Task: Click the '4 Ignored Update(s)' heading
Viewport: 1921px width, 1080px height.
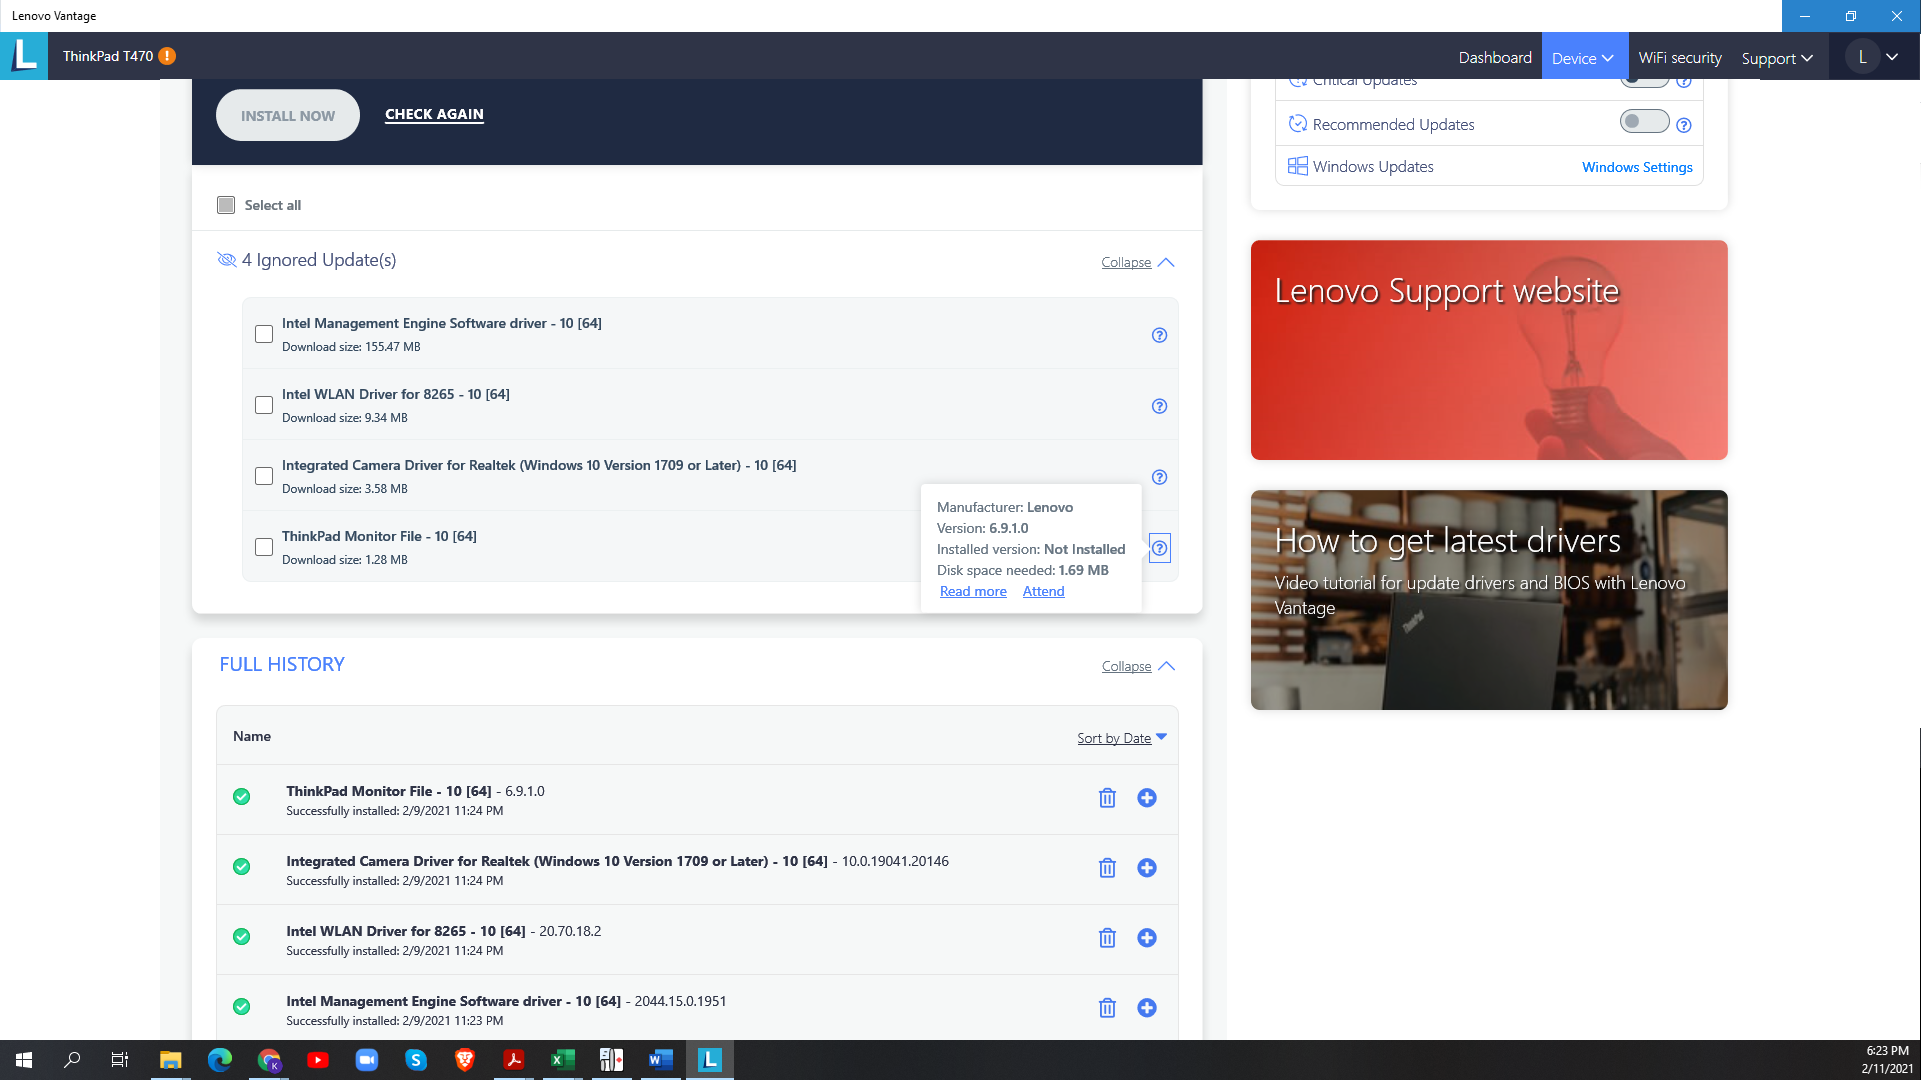Action: (319, 260)
